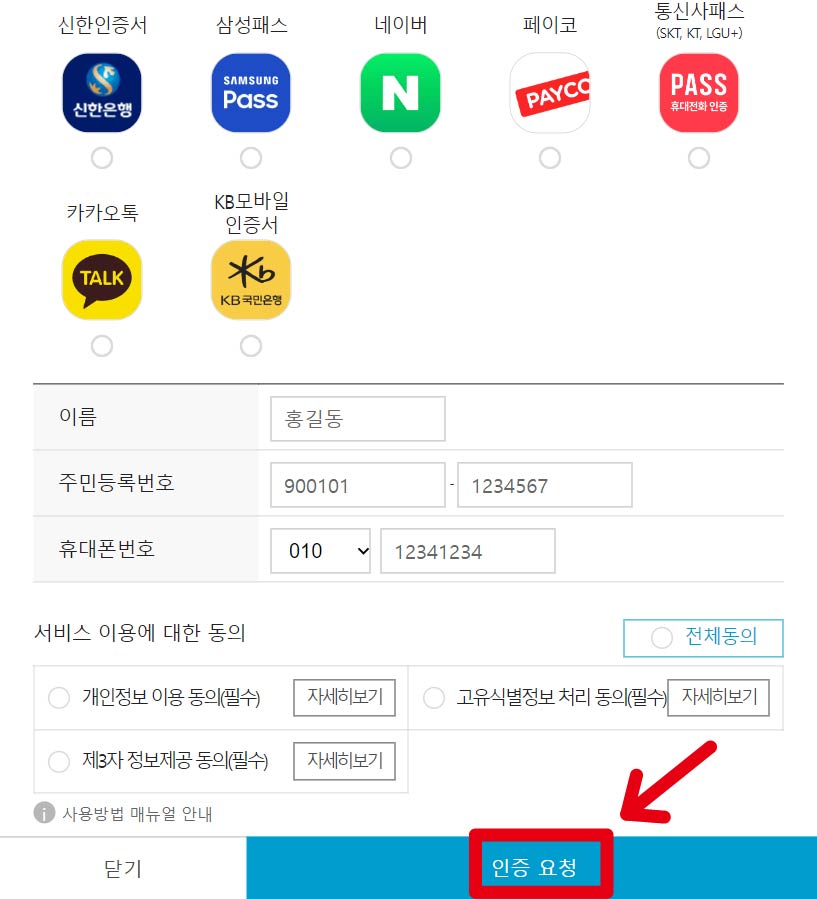Select the green Naver N icon

point(400,93)
